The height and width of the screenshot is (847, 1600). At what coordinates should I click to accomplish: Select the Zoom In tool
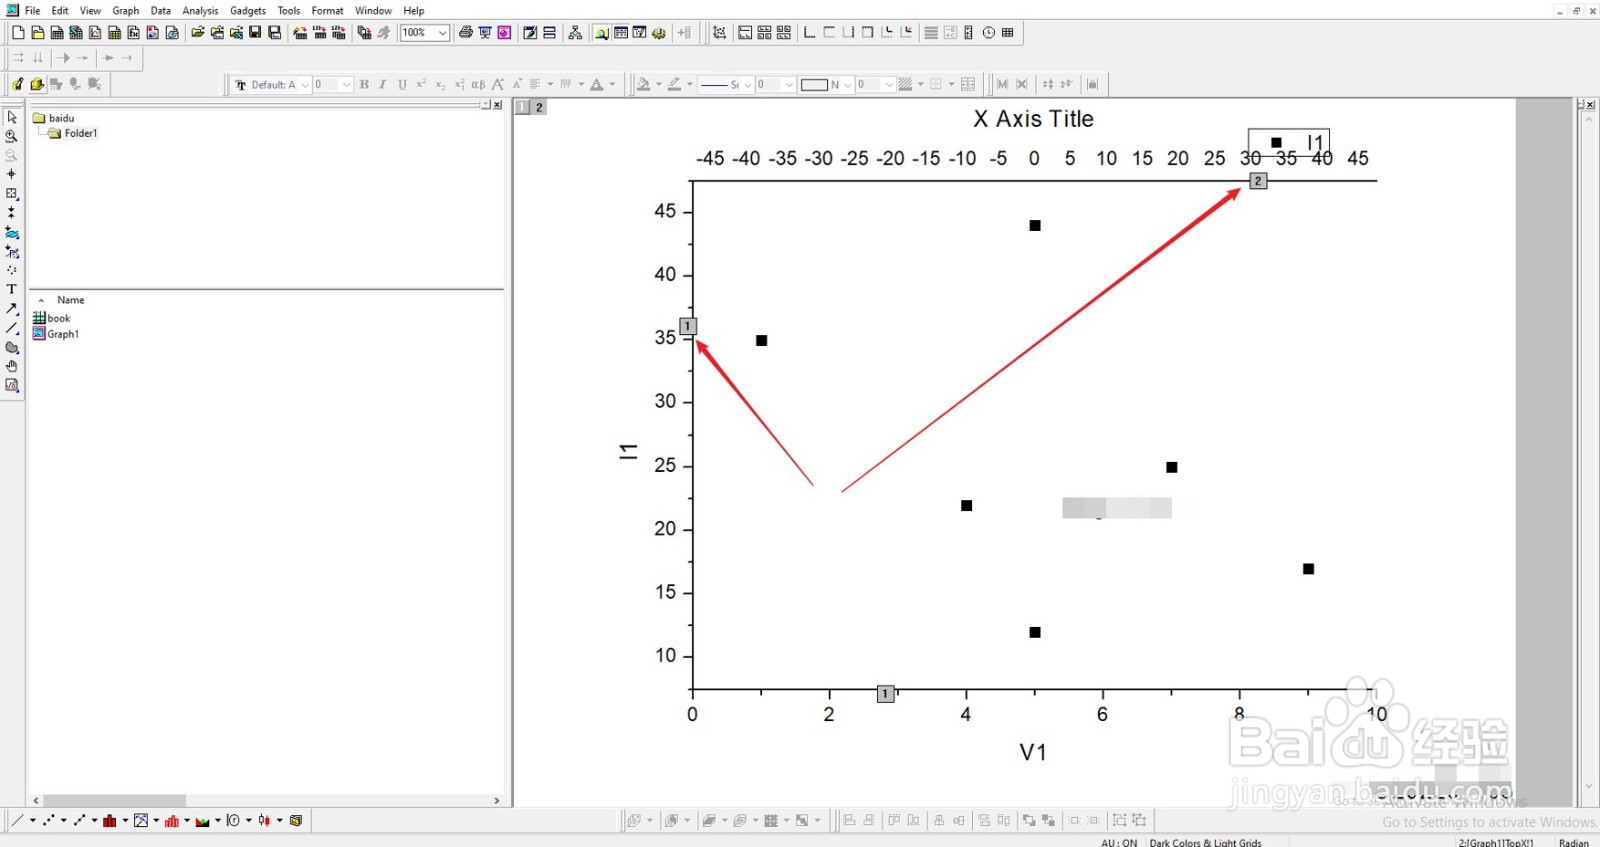pos(12,136)
